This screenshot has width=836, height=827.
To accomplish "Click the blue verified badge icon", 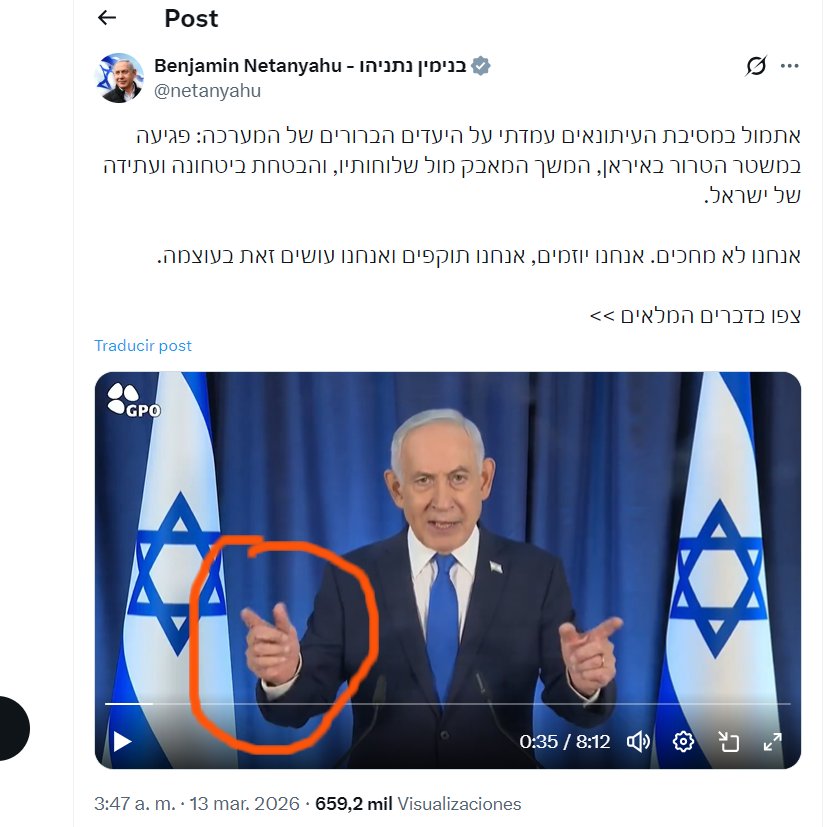I will [x=480, y=66].
